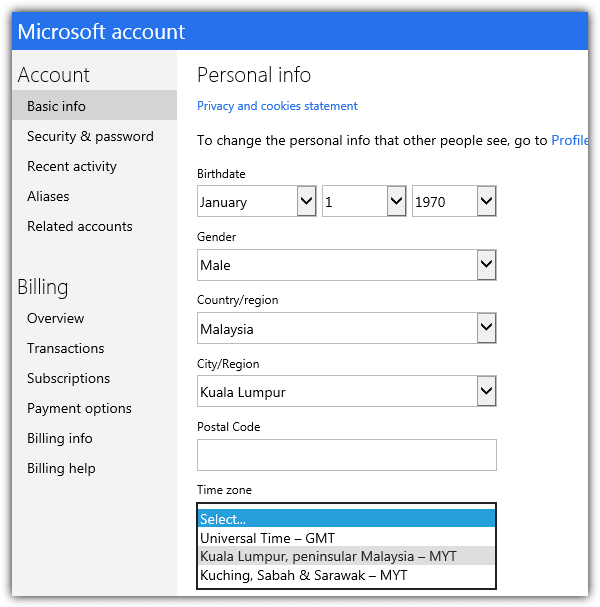Open the City/Region dropdown showing Kuala Lumpur
The image size is (600, 607).
(346, 391)
